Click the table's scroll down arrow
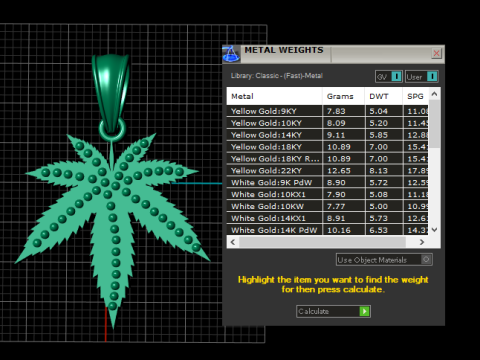 [x=434, y=230]
